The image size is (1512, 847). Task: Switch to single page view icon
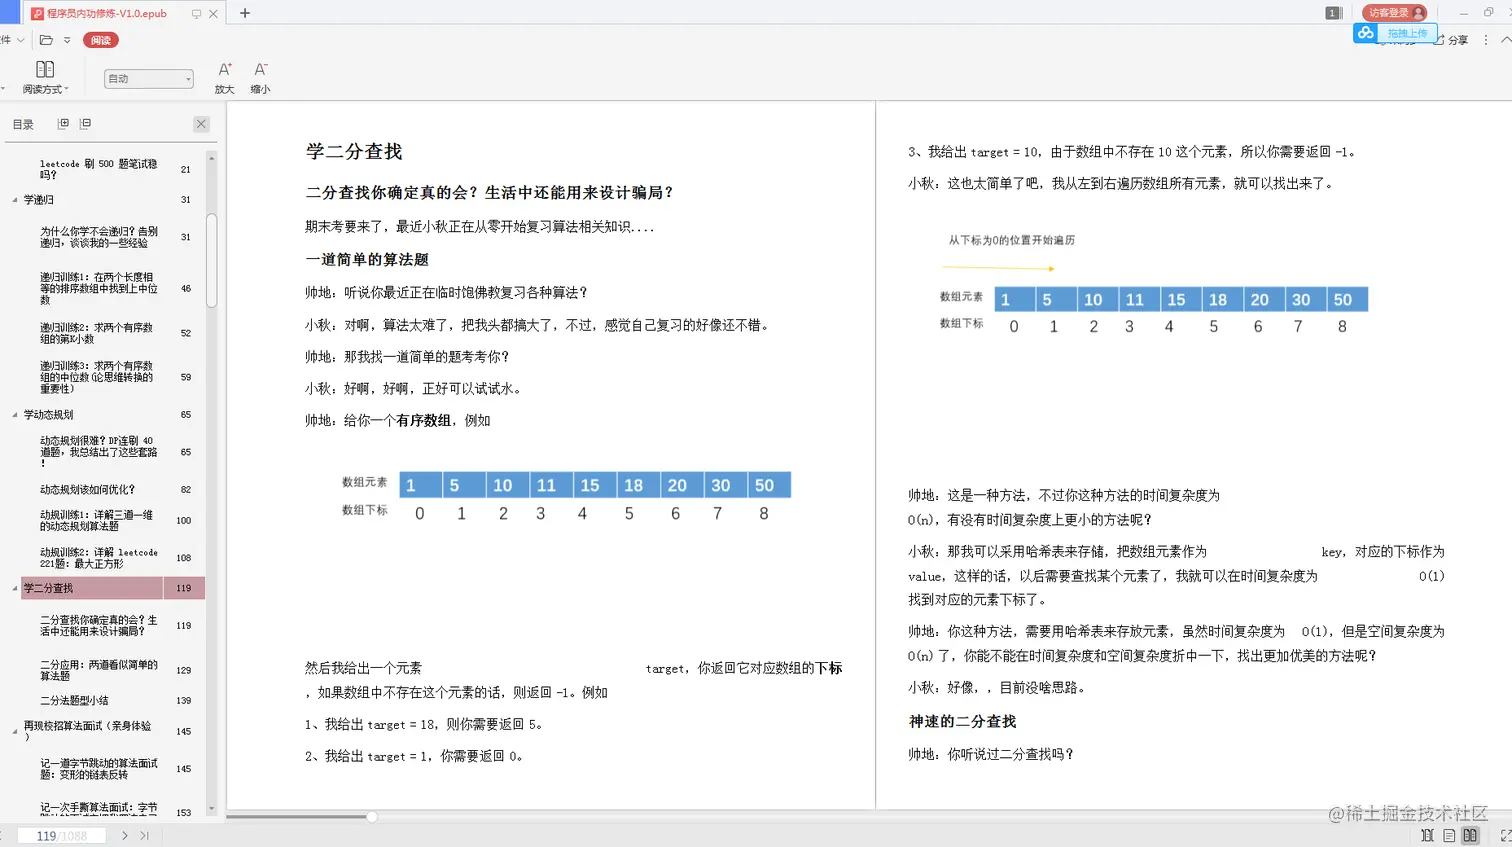[1449, 836]
